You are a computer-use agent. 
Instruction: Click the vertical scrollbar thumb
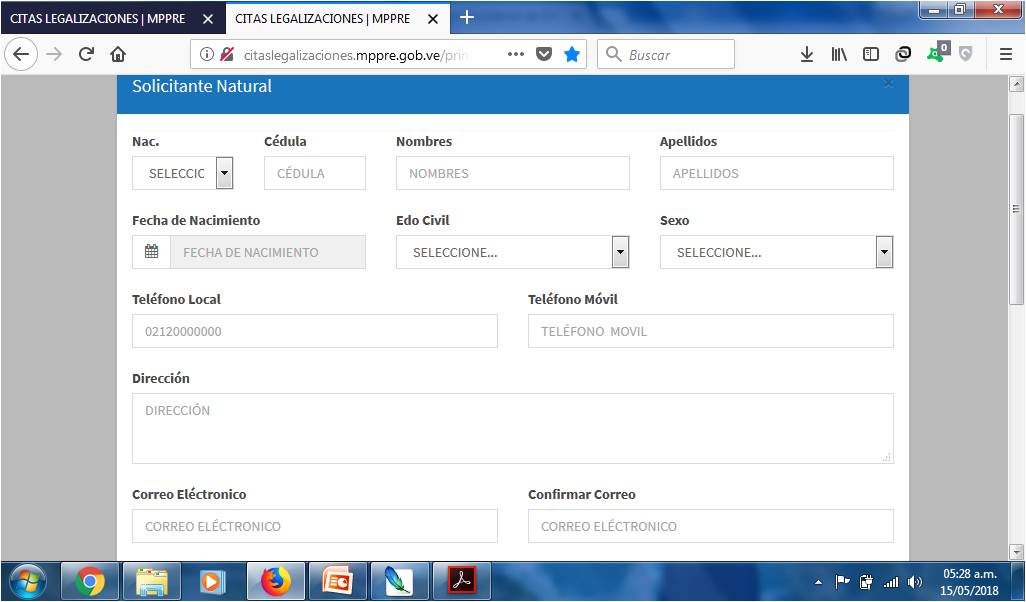tap(1016, 209)
